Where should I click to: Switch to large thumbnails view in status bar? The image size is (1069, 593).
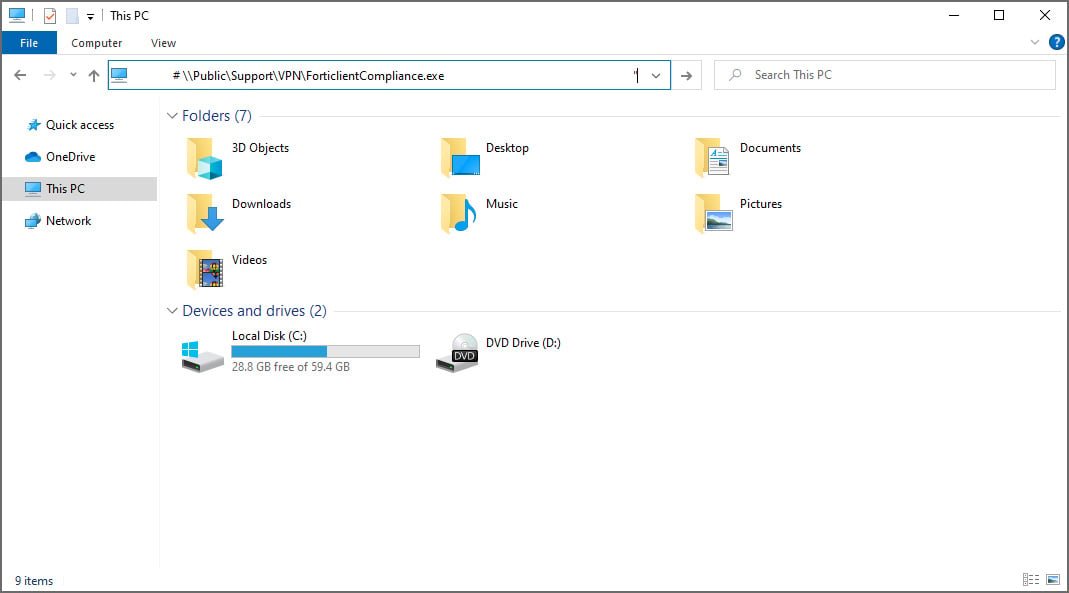1051,579
